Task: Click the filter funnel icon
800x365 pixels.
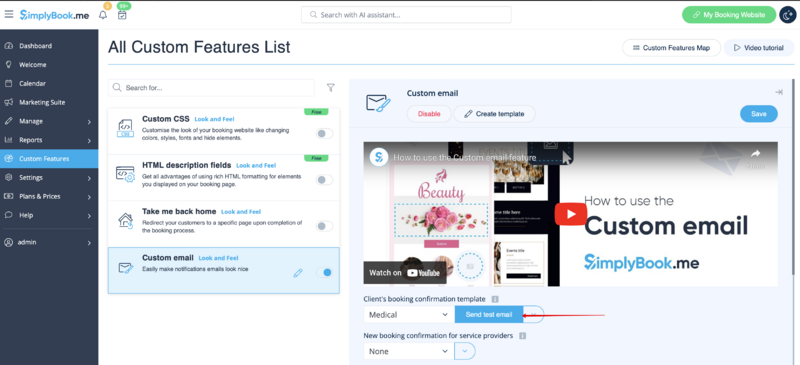Action: pos(331,88)
